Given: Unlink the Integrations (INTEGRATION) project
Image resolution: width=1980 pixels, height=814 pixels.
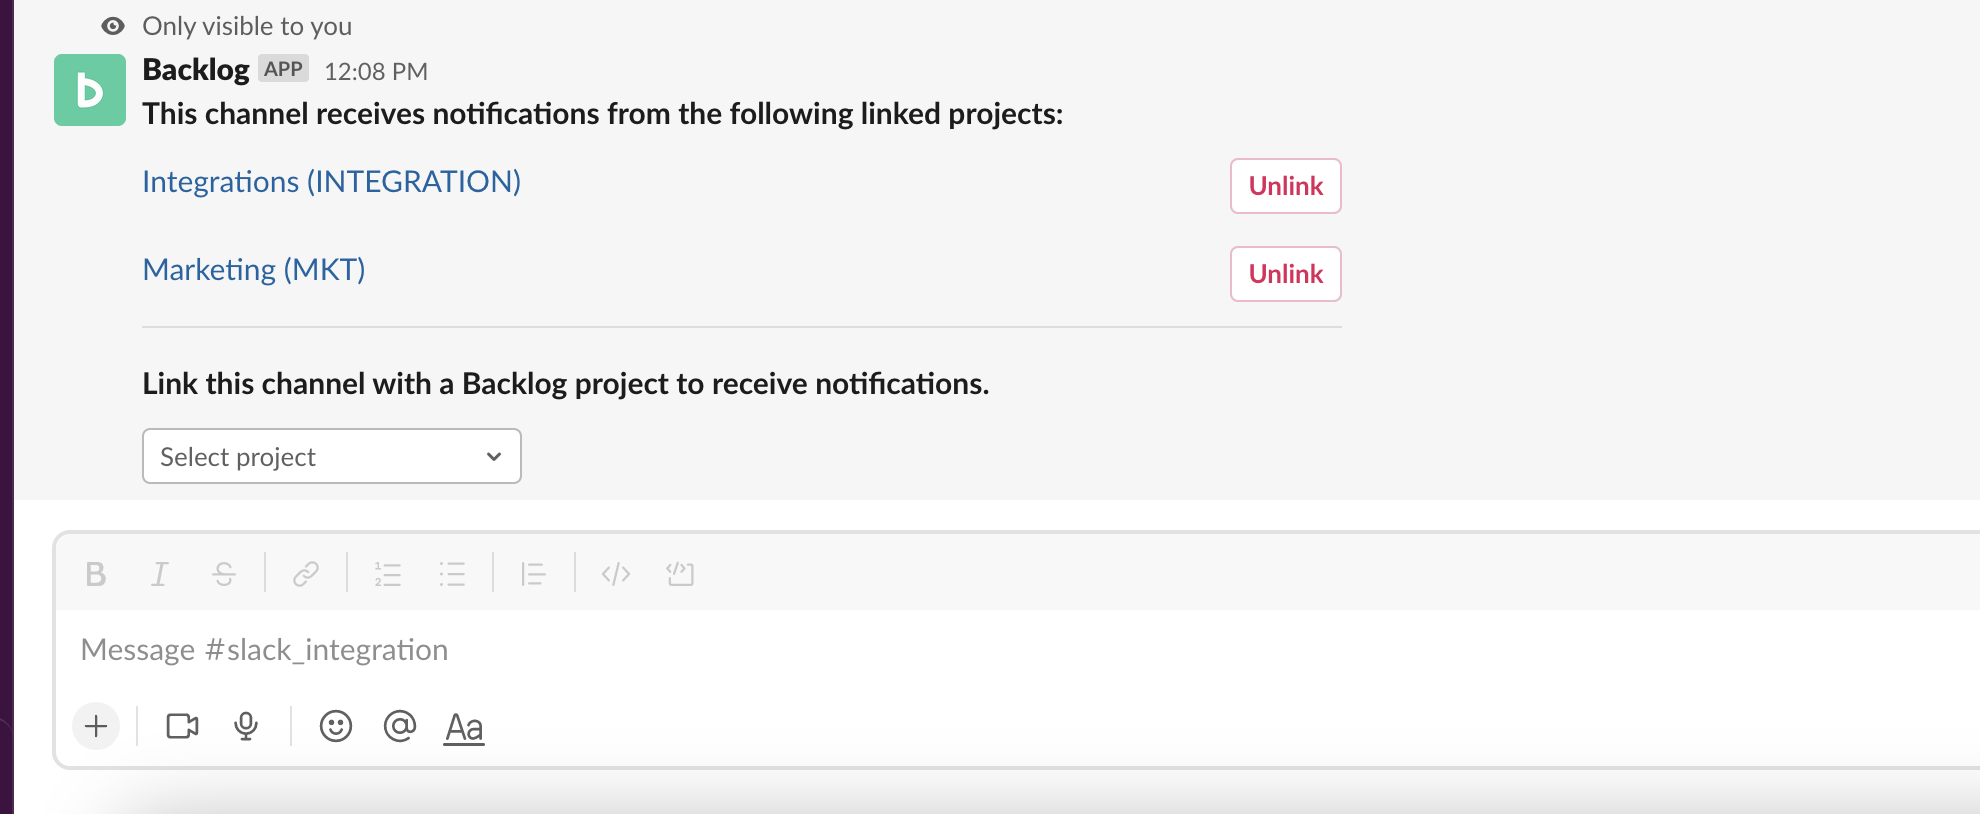Looking at the screenshot, I should tap(1285, 186).
